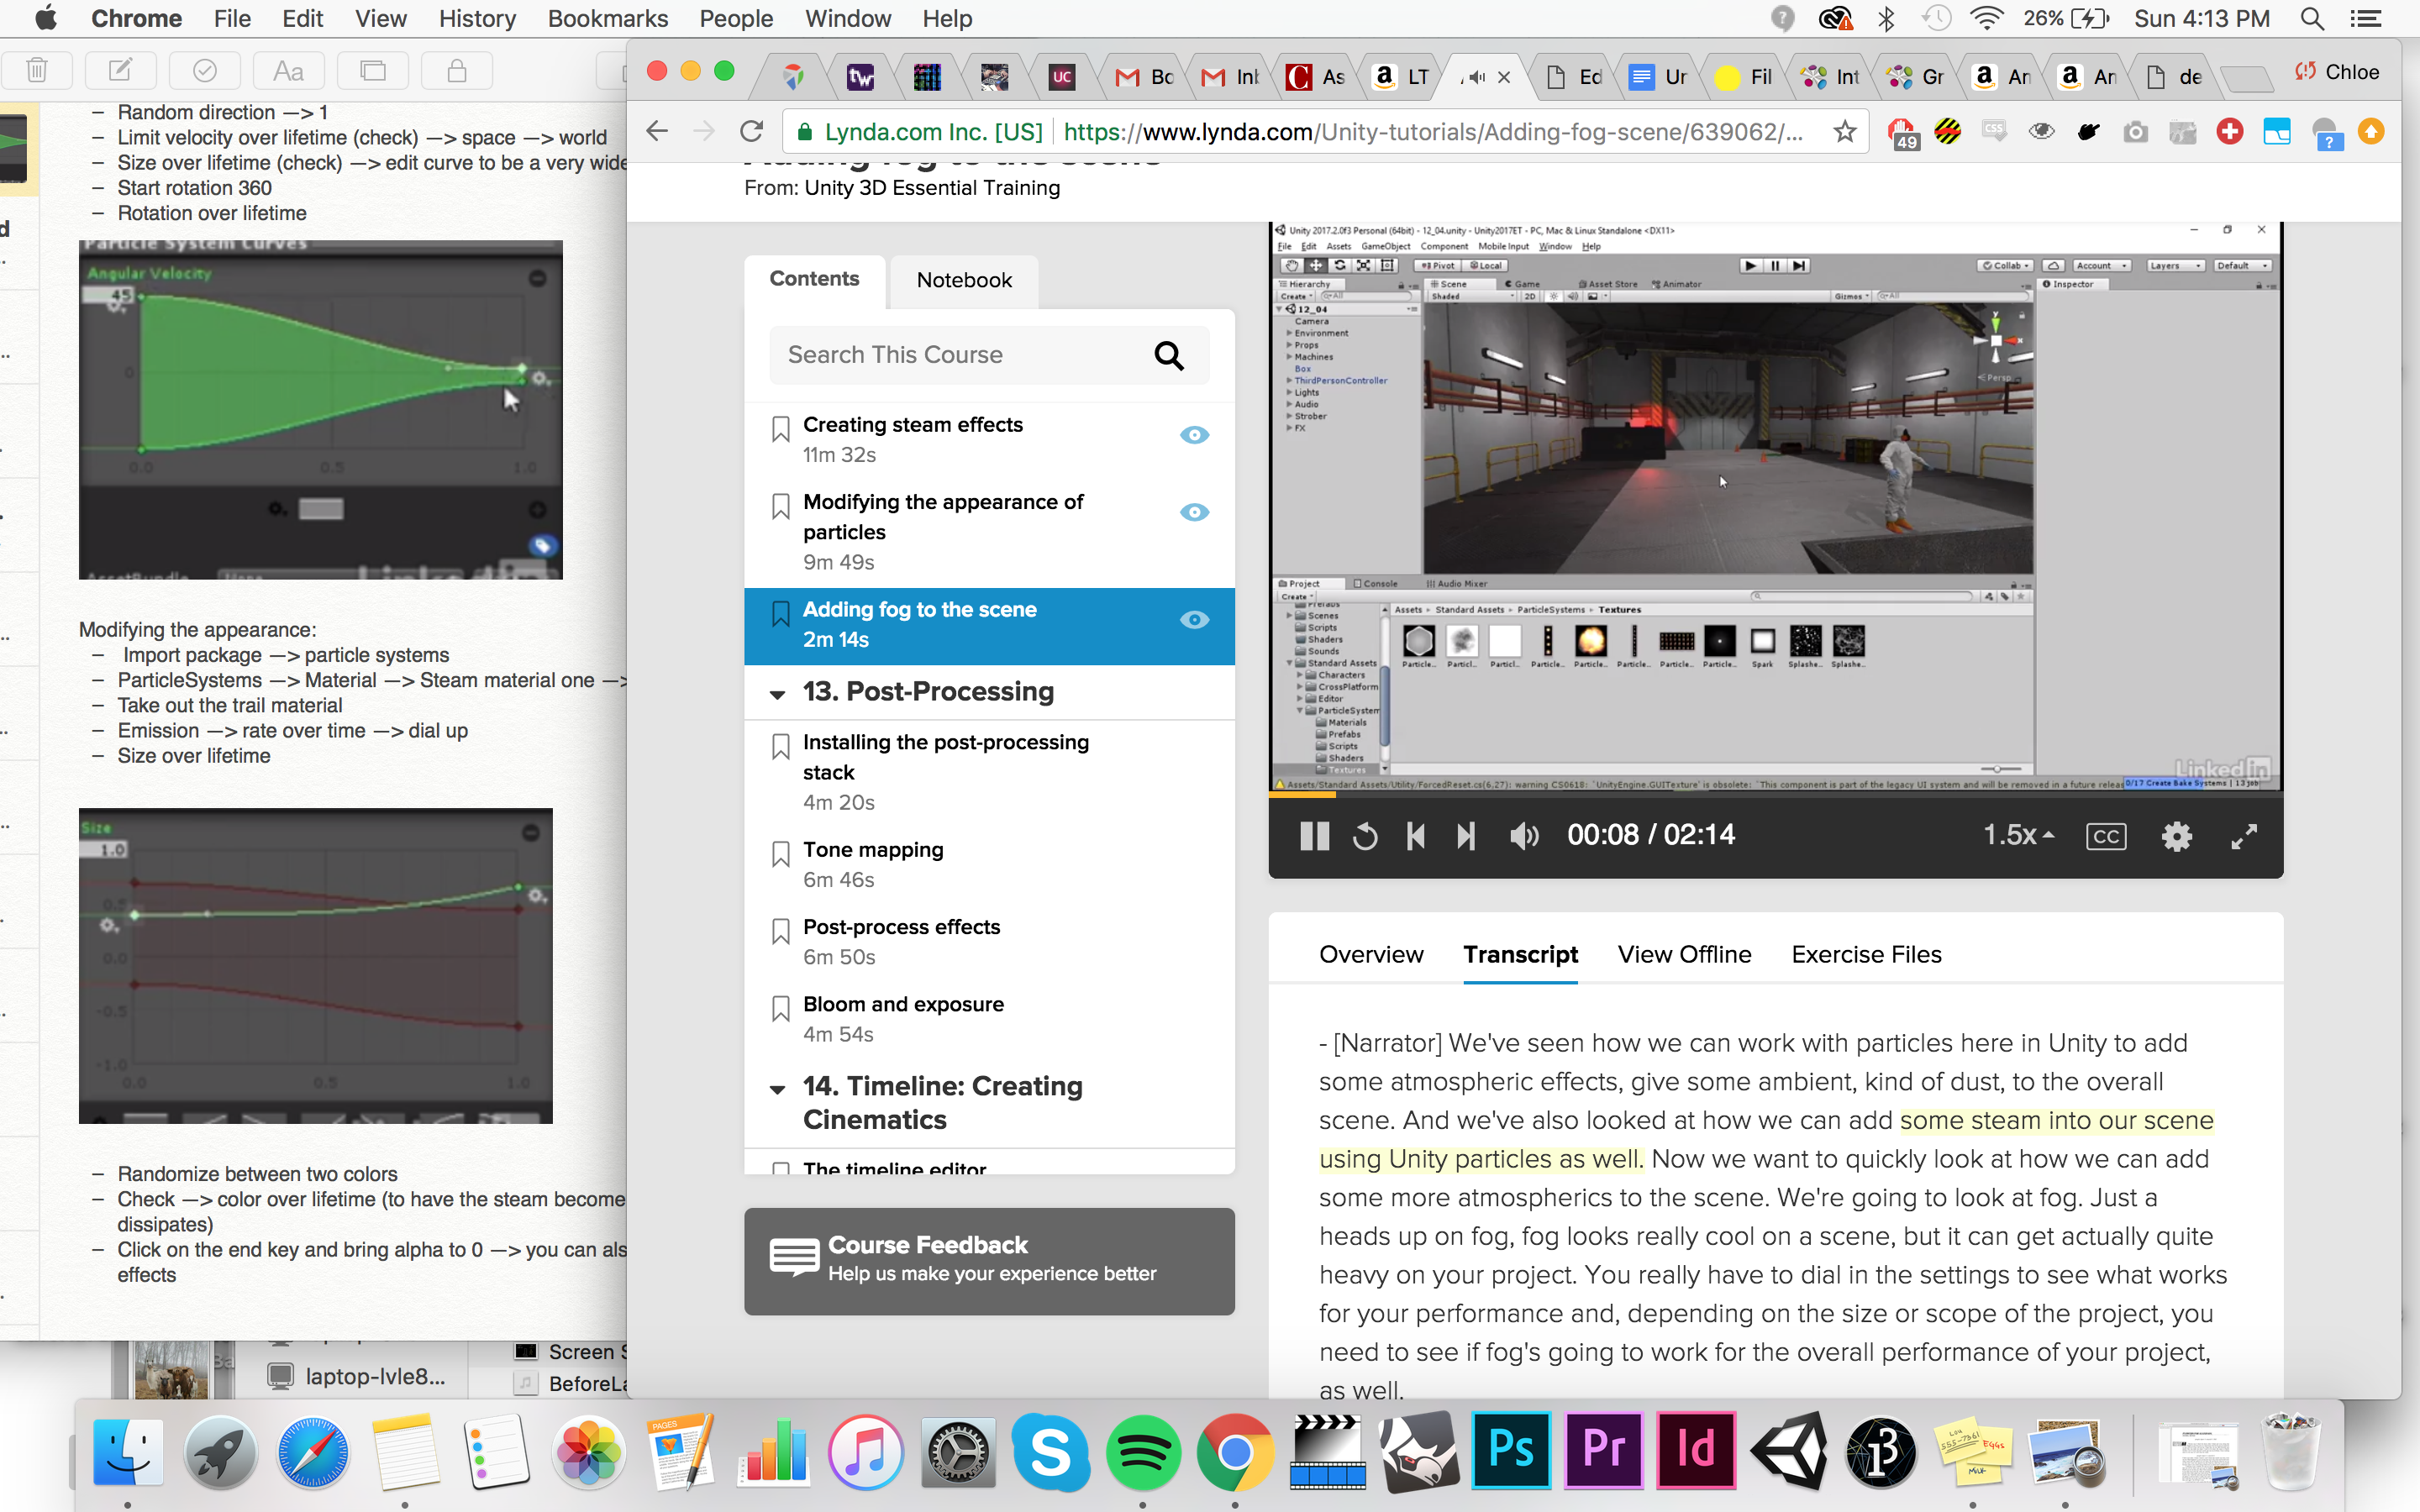Click the angular velocity curve image in Notes
Image resolution: width=2420 pixels, height=1512 pixels.
point(321,410)
